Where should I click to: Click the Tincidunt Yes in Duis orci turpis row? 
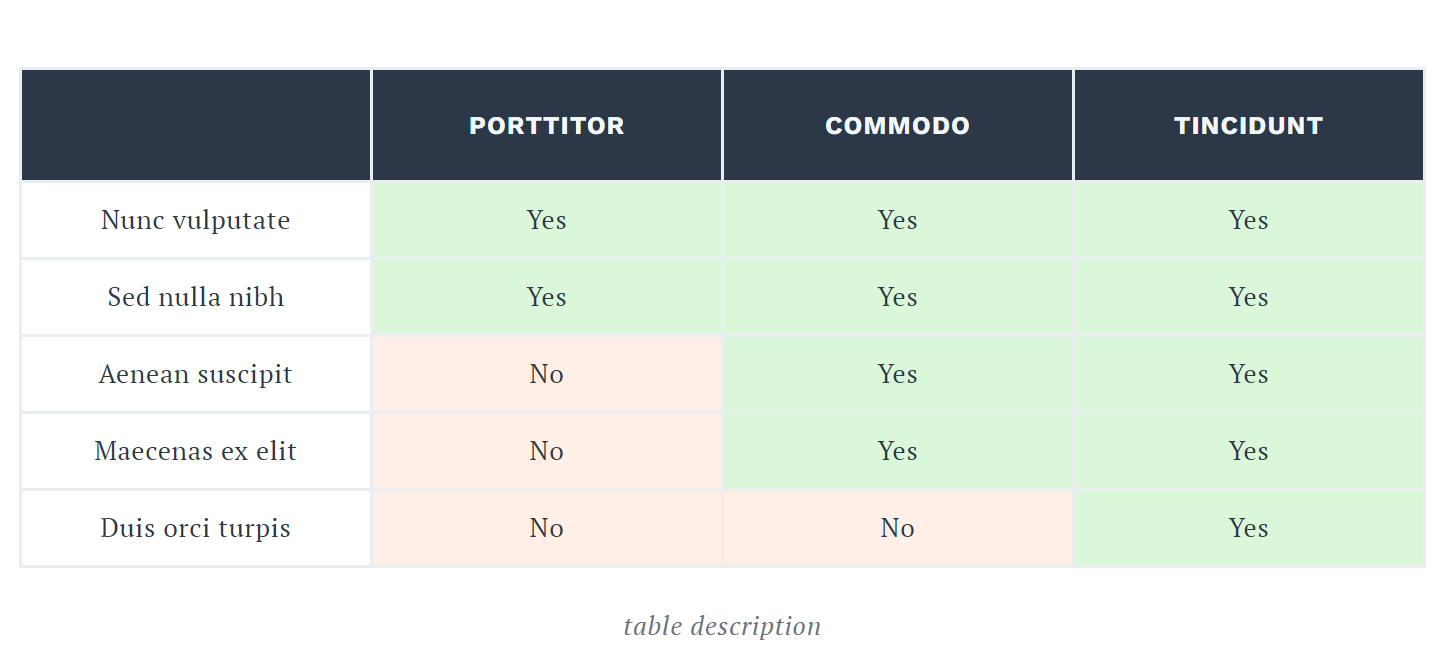(x=1249, y=528)
